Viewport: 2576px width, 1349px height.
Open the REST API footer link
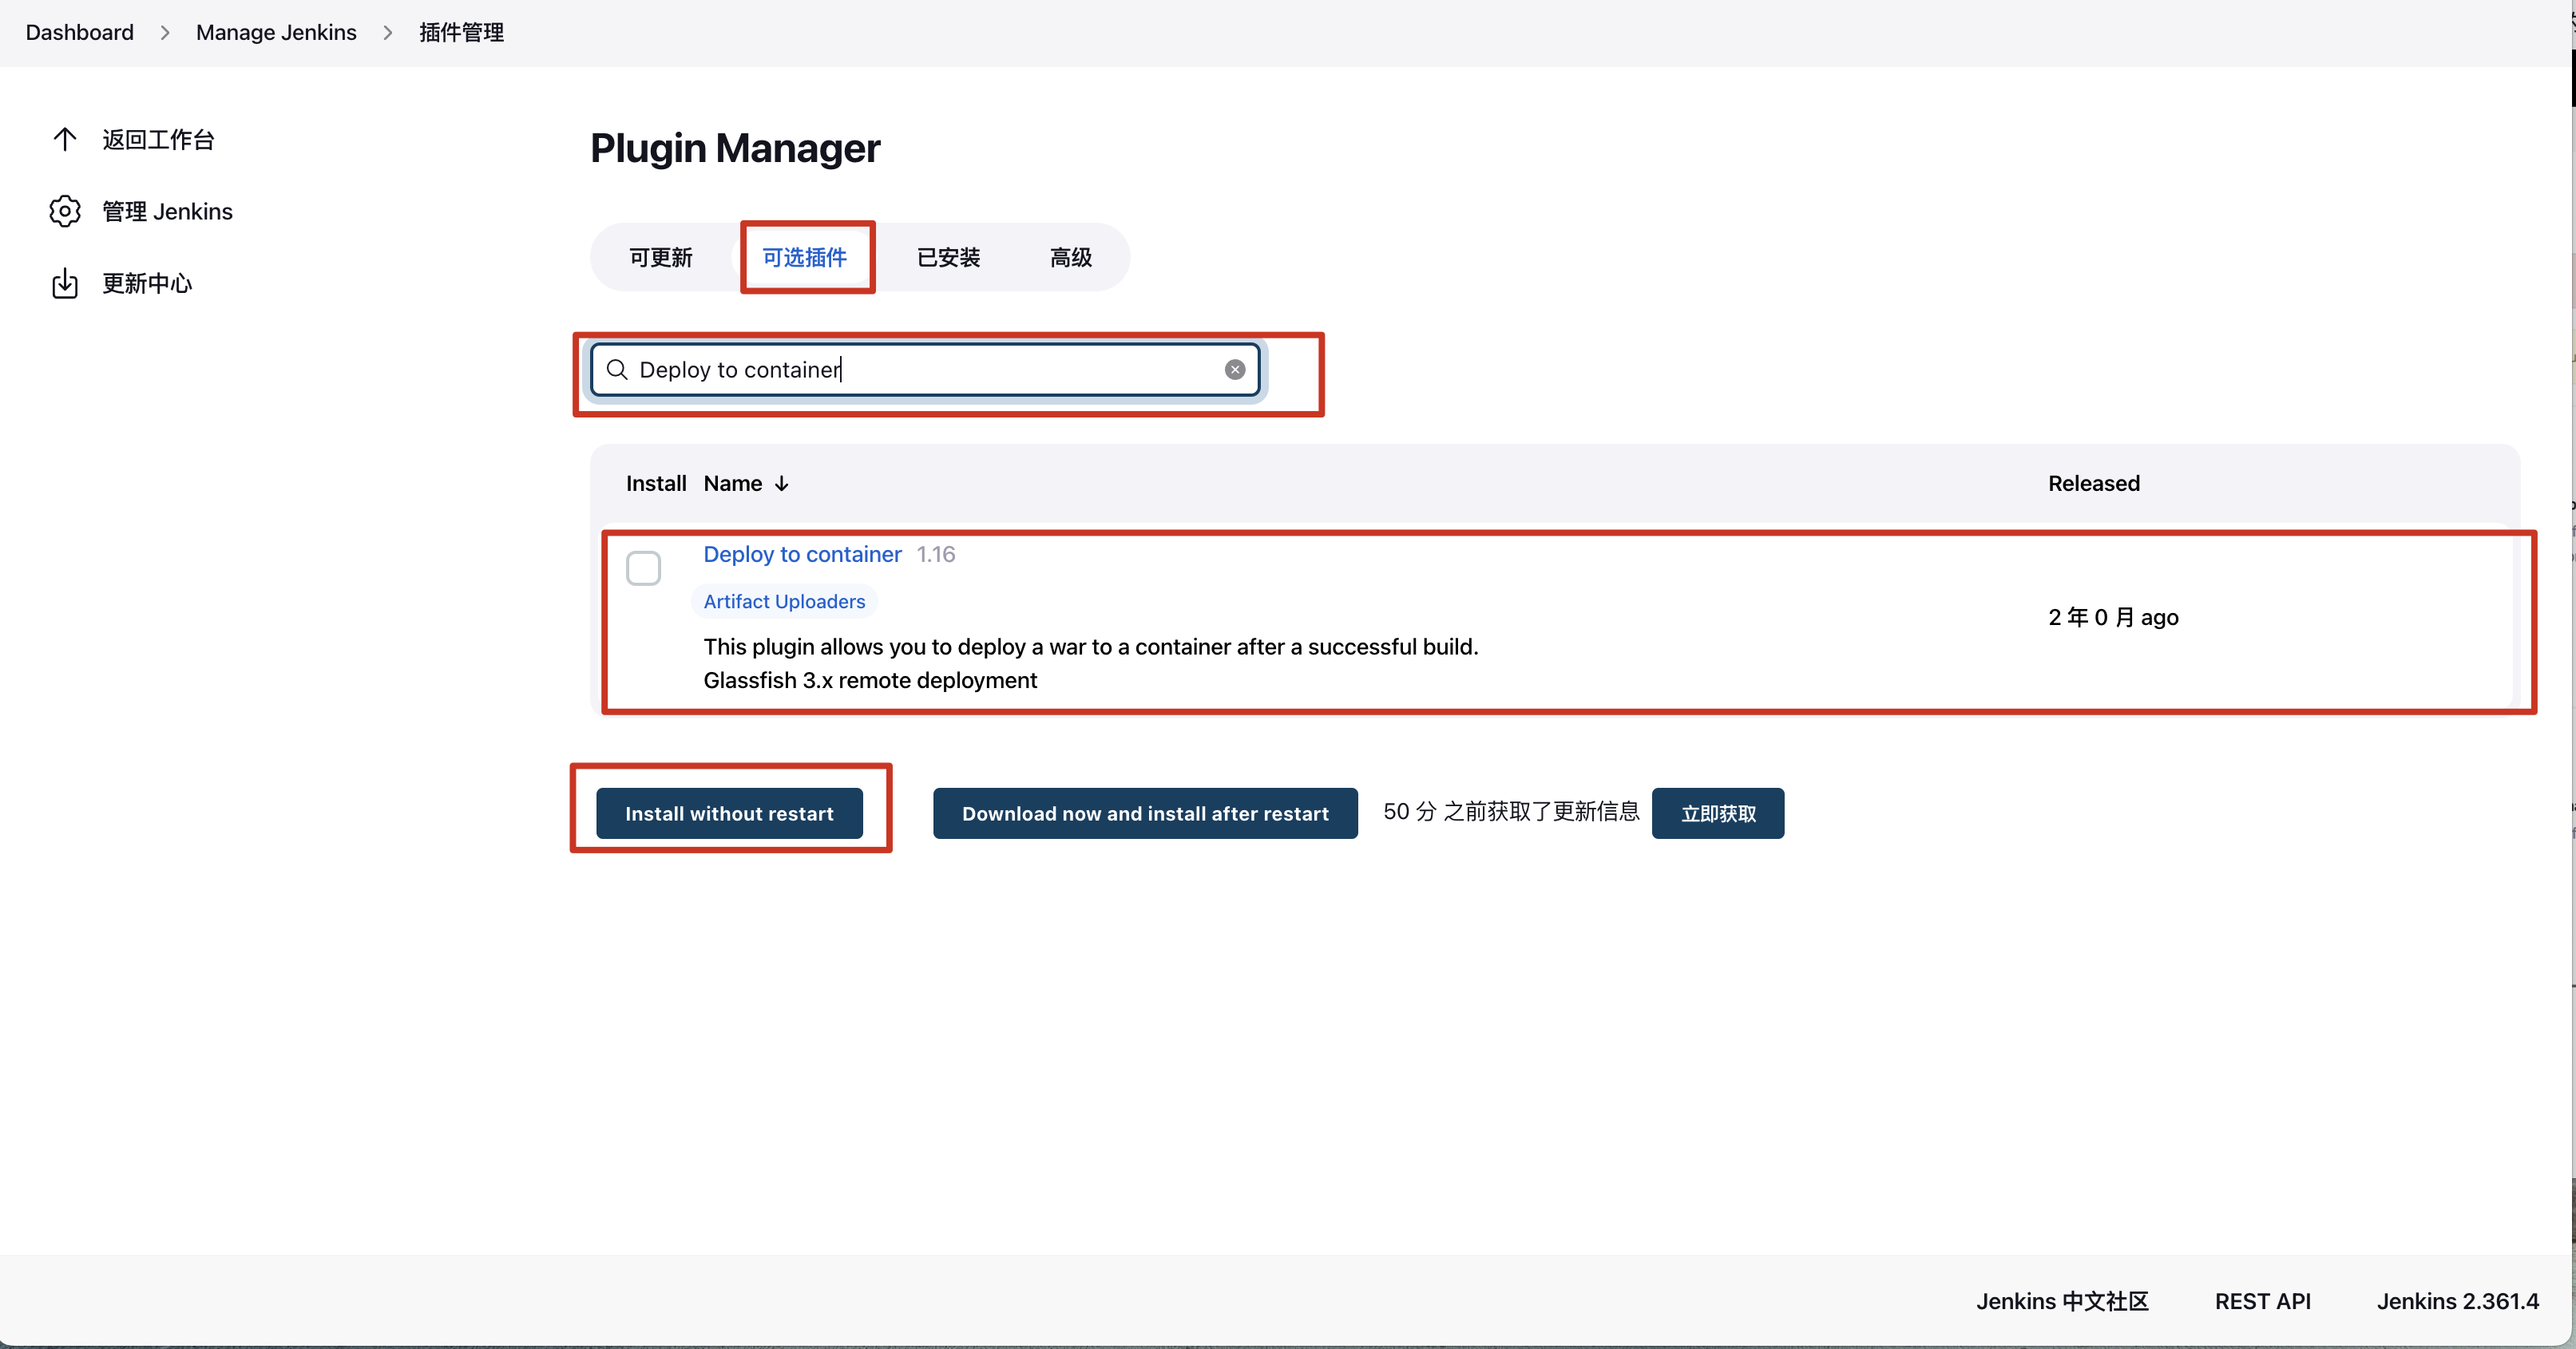tap(2262, 1301)
